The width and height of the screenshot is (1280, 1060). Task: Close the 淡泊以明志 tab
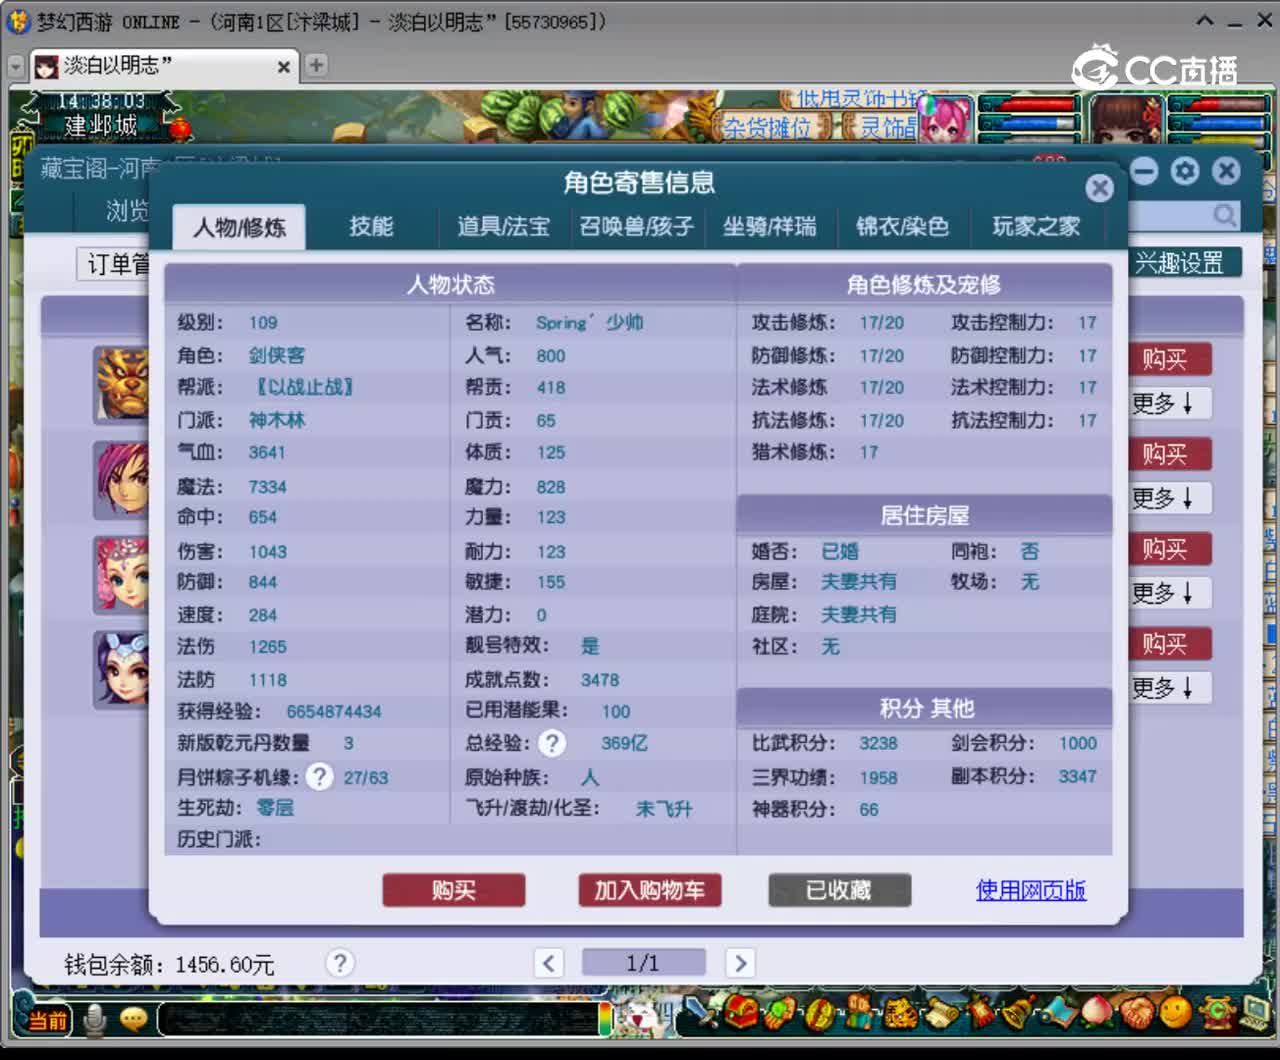pyautogui.click(x=284, y=67)
